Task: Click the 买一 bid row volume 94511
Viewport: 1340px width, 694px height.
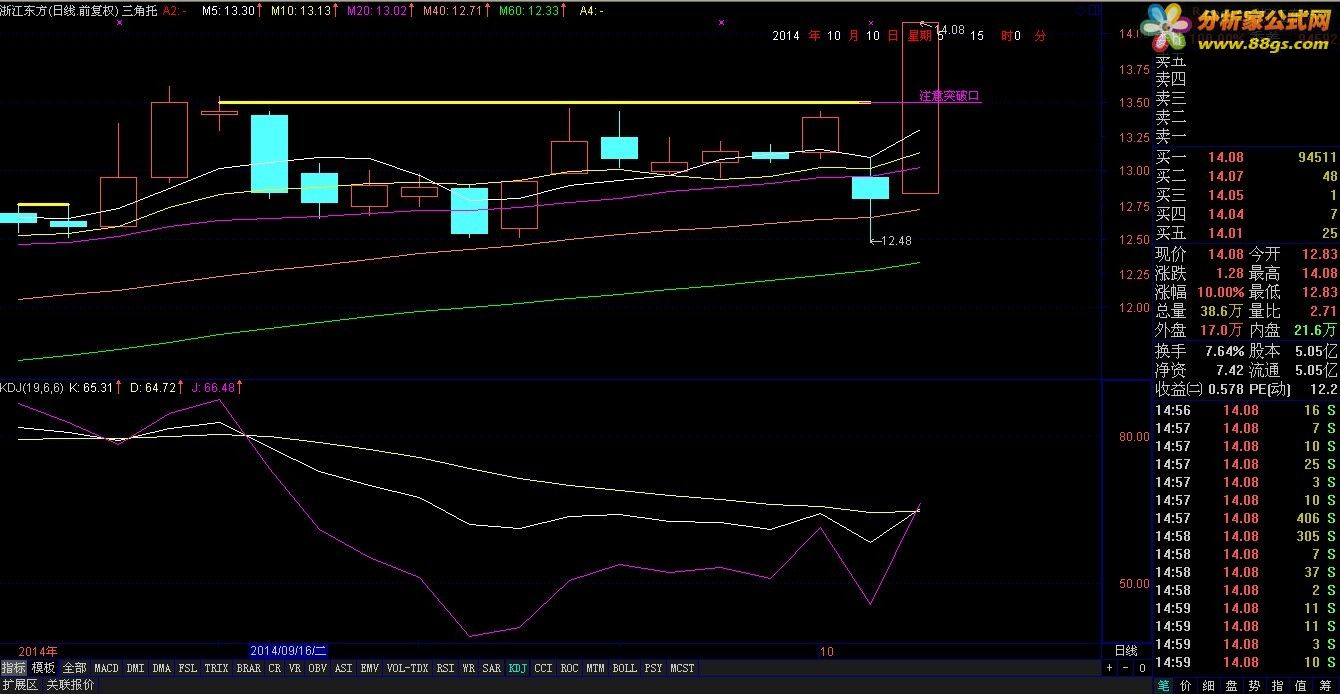Action: [x=1316, y=157]
